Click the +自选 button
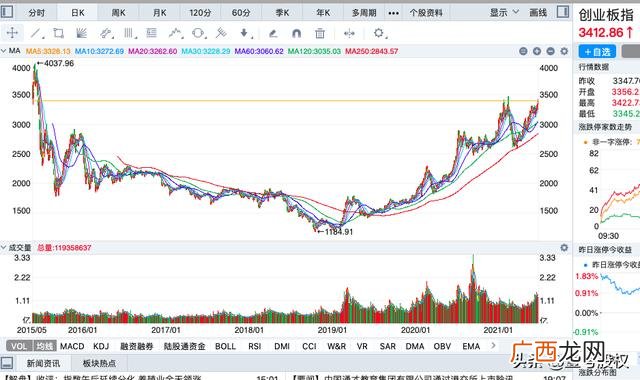640x380 pixels. coord(597,52)
